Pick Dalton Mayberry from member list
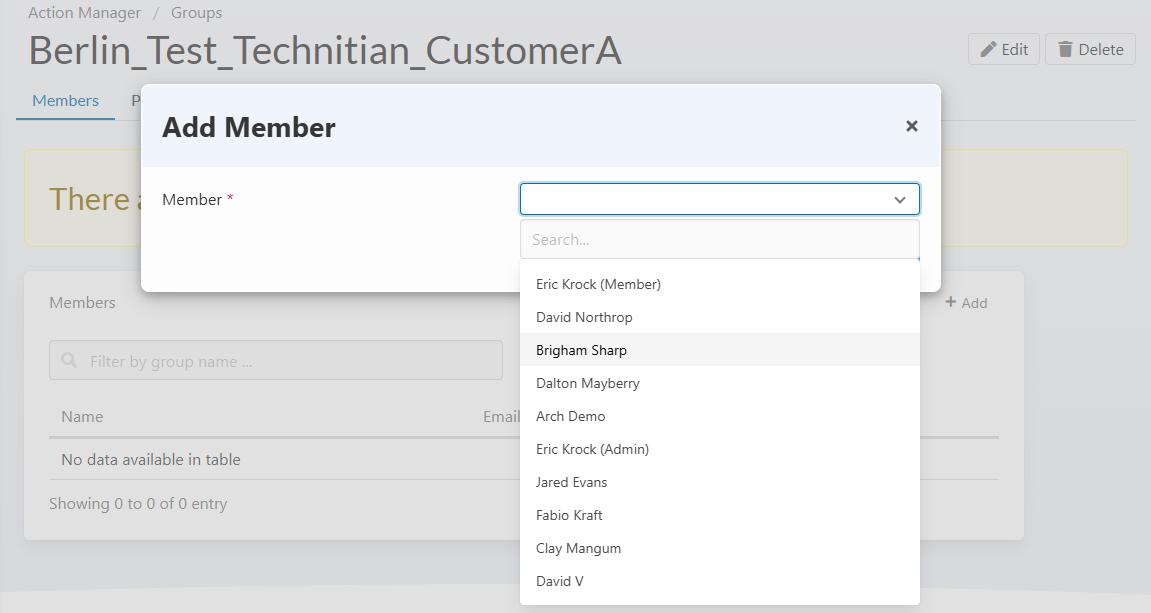Image resolution: width=1151 pixels, height=613 pixels. [x=587, y=383]
